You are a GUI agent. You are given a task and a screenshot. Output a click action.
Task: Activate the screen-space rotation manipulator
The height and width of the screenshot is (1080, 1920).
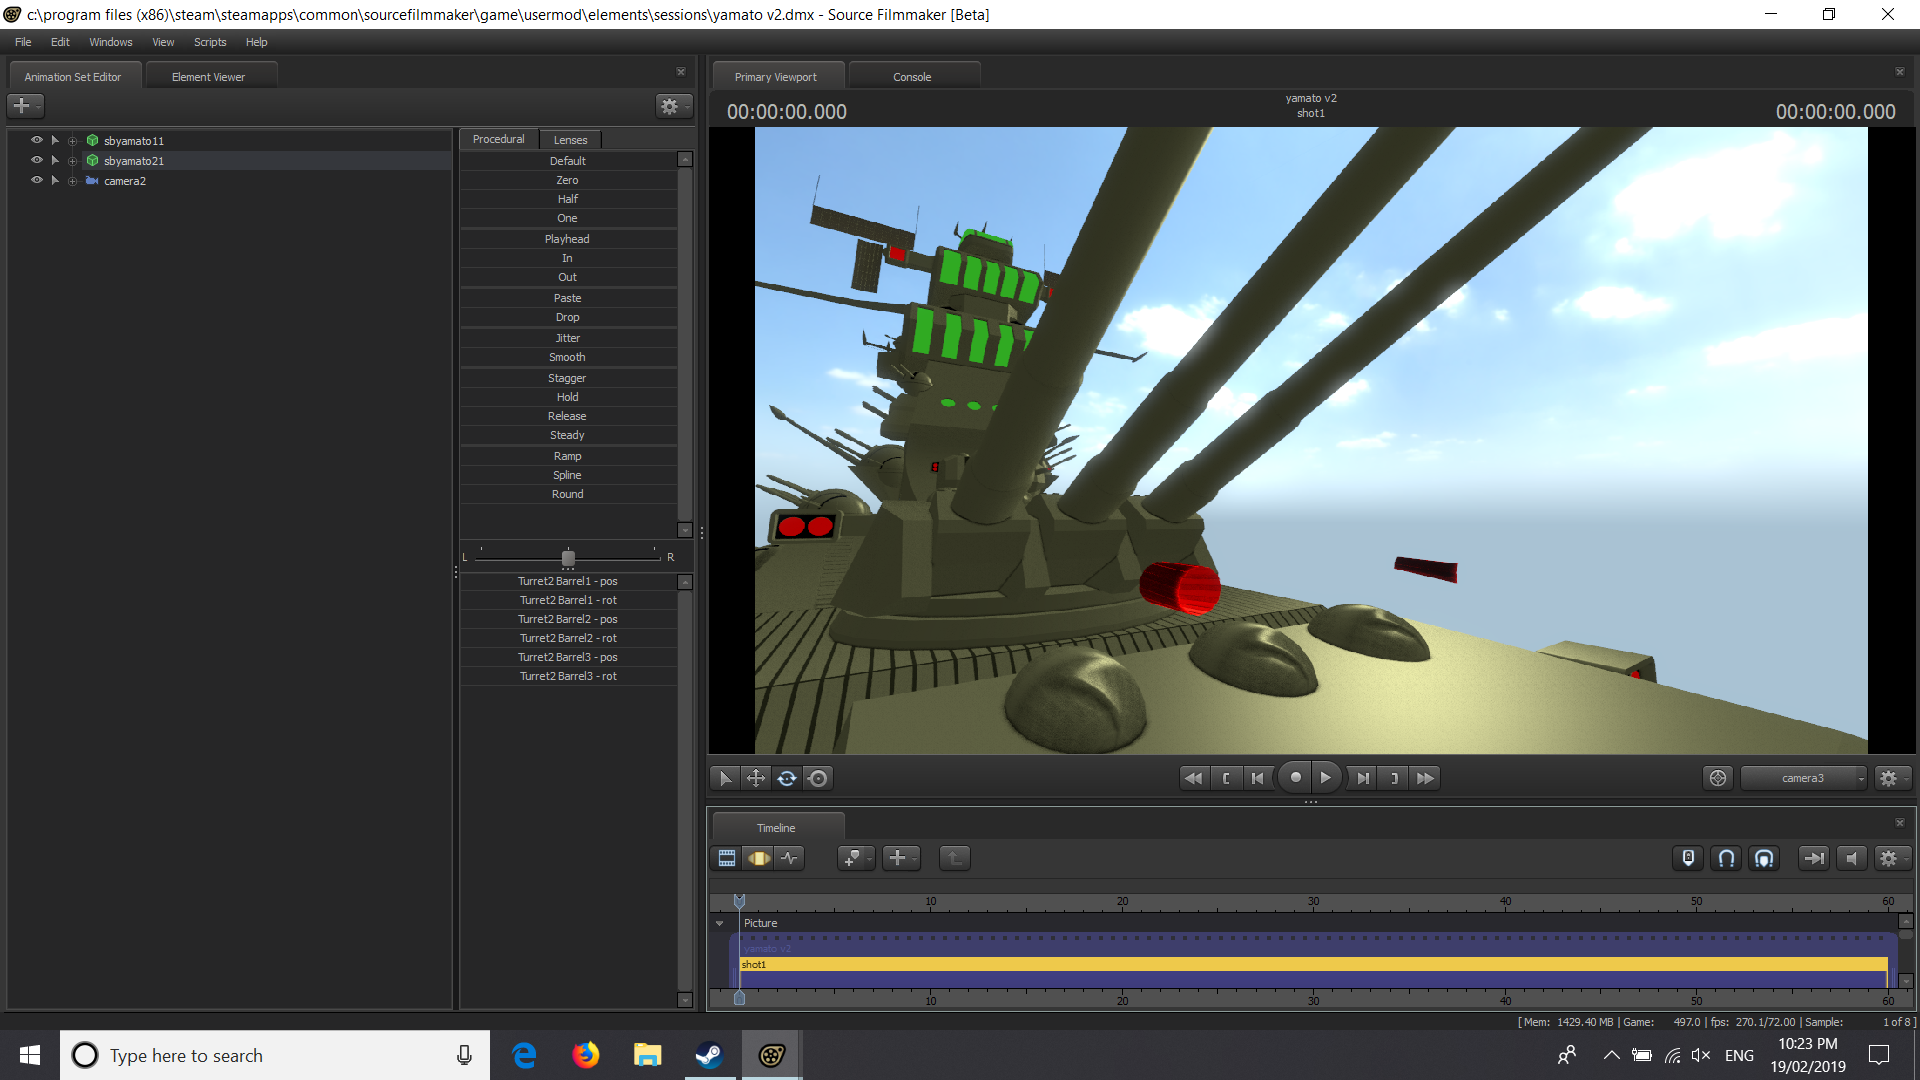click(x=818, y=778)
